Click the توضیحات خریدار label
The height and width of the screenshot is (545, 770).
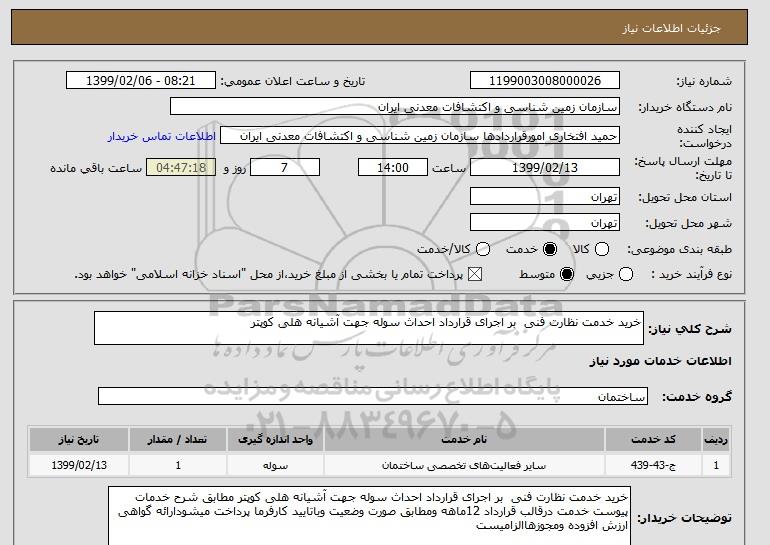(x=685, y=518)
